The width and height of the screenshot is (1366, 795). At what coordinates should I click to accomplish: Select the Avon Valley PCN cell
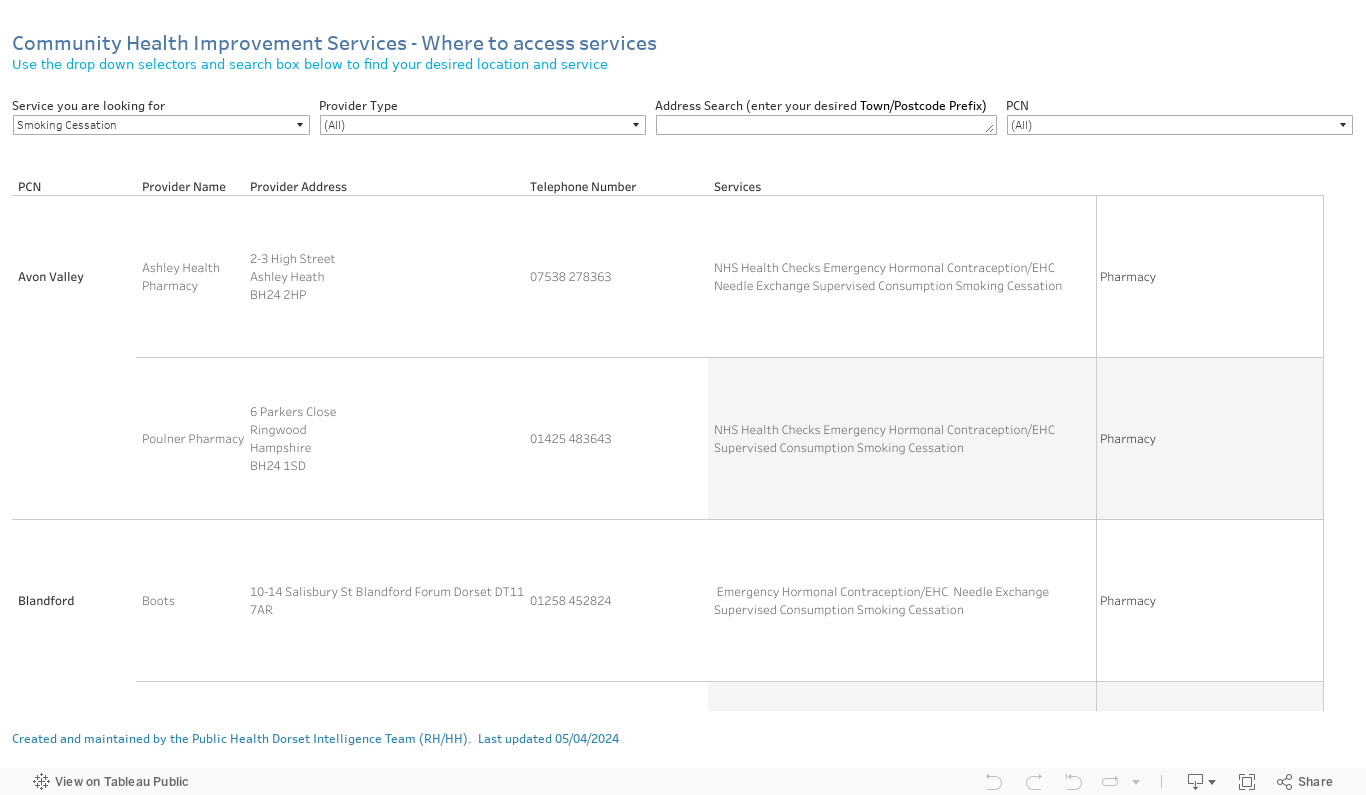51,277
